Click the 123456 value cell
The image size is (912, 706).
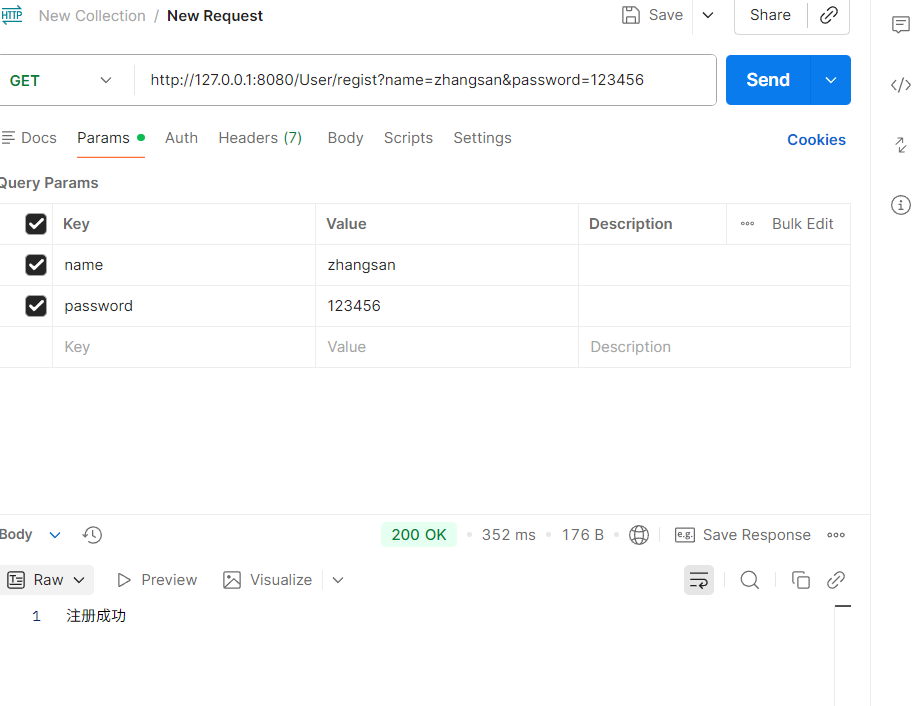pyautogui.click(x=447, y=306)
